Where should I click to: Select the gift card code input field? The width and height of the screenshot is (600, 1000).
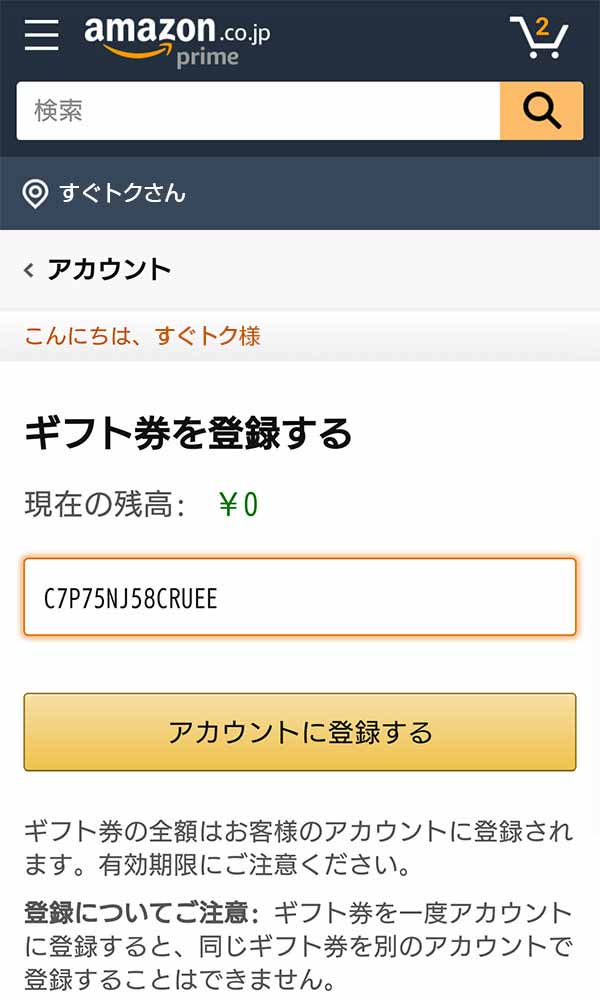pos(300,597)
